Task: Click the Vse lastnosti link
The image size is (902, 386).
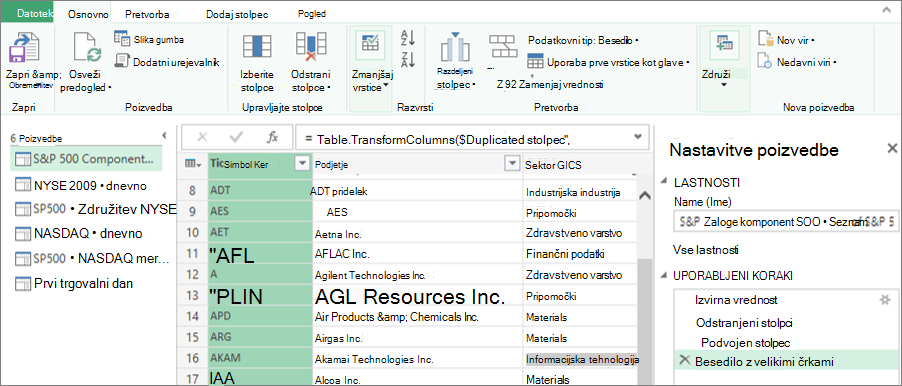Action: (705, 250)
